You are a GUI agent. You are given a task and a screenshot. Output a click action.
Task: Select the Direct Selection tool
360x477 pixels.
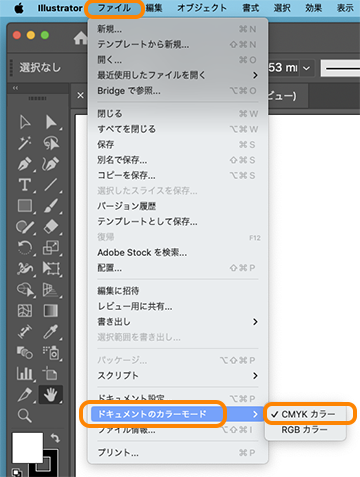pos(51,122)
